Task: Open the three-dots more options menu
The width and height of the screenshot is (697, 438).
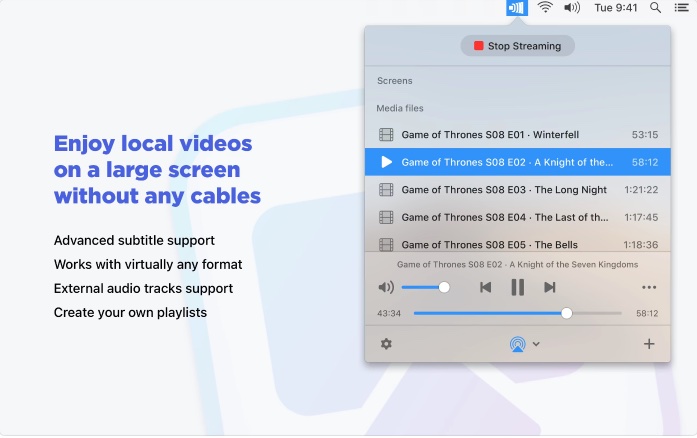Action: point(649,288)
